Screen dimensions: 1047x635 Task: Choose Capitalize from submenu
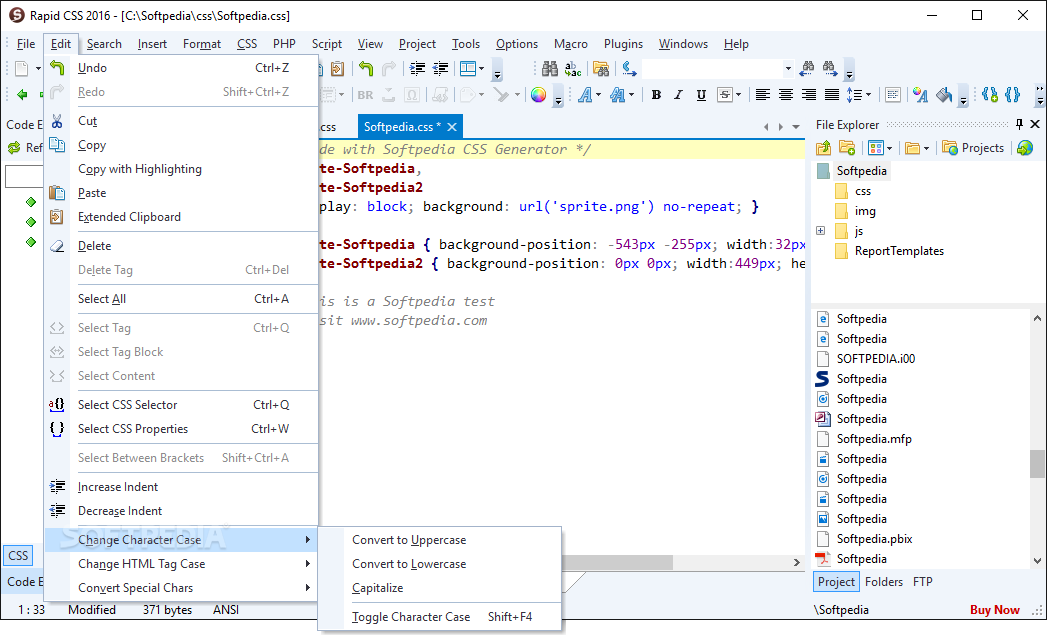click(x=378, y=588)
